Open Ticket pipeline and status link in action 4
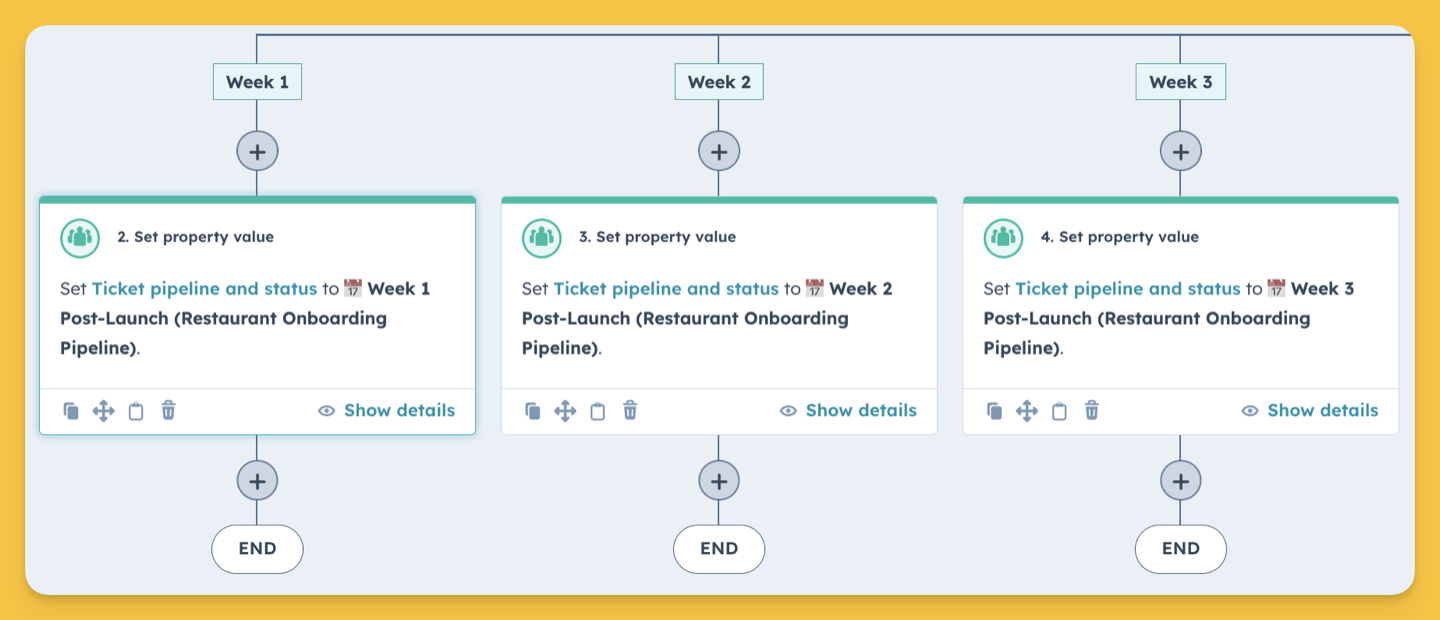 1128,289
